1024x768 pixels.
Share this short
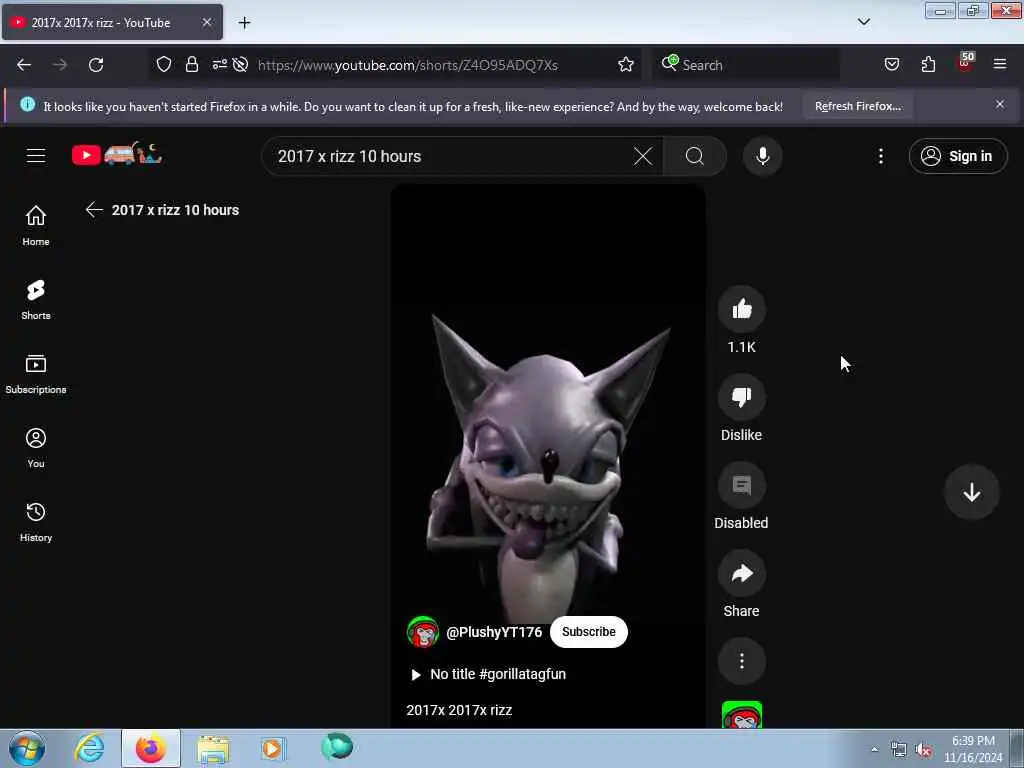741,573
